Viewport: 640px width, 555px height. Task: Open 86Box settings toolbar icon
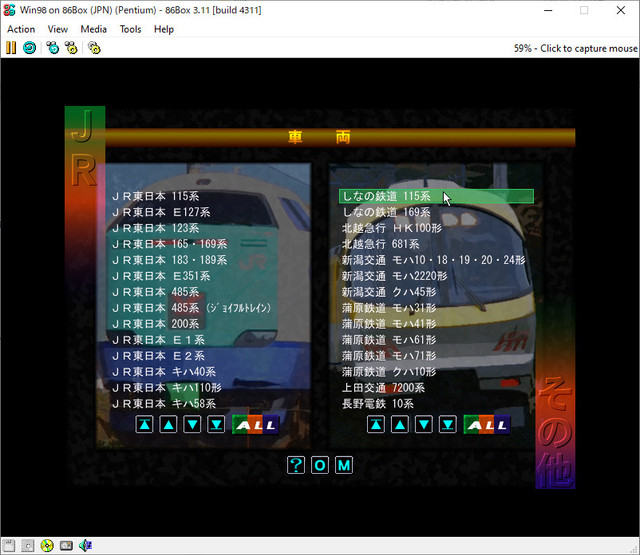[94, 48]
